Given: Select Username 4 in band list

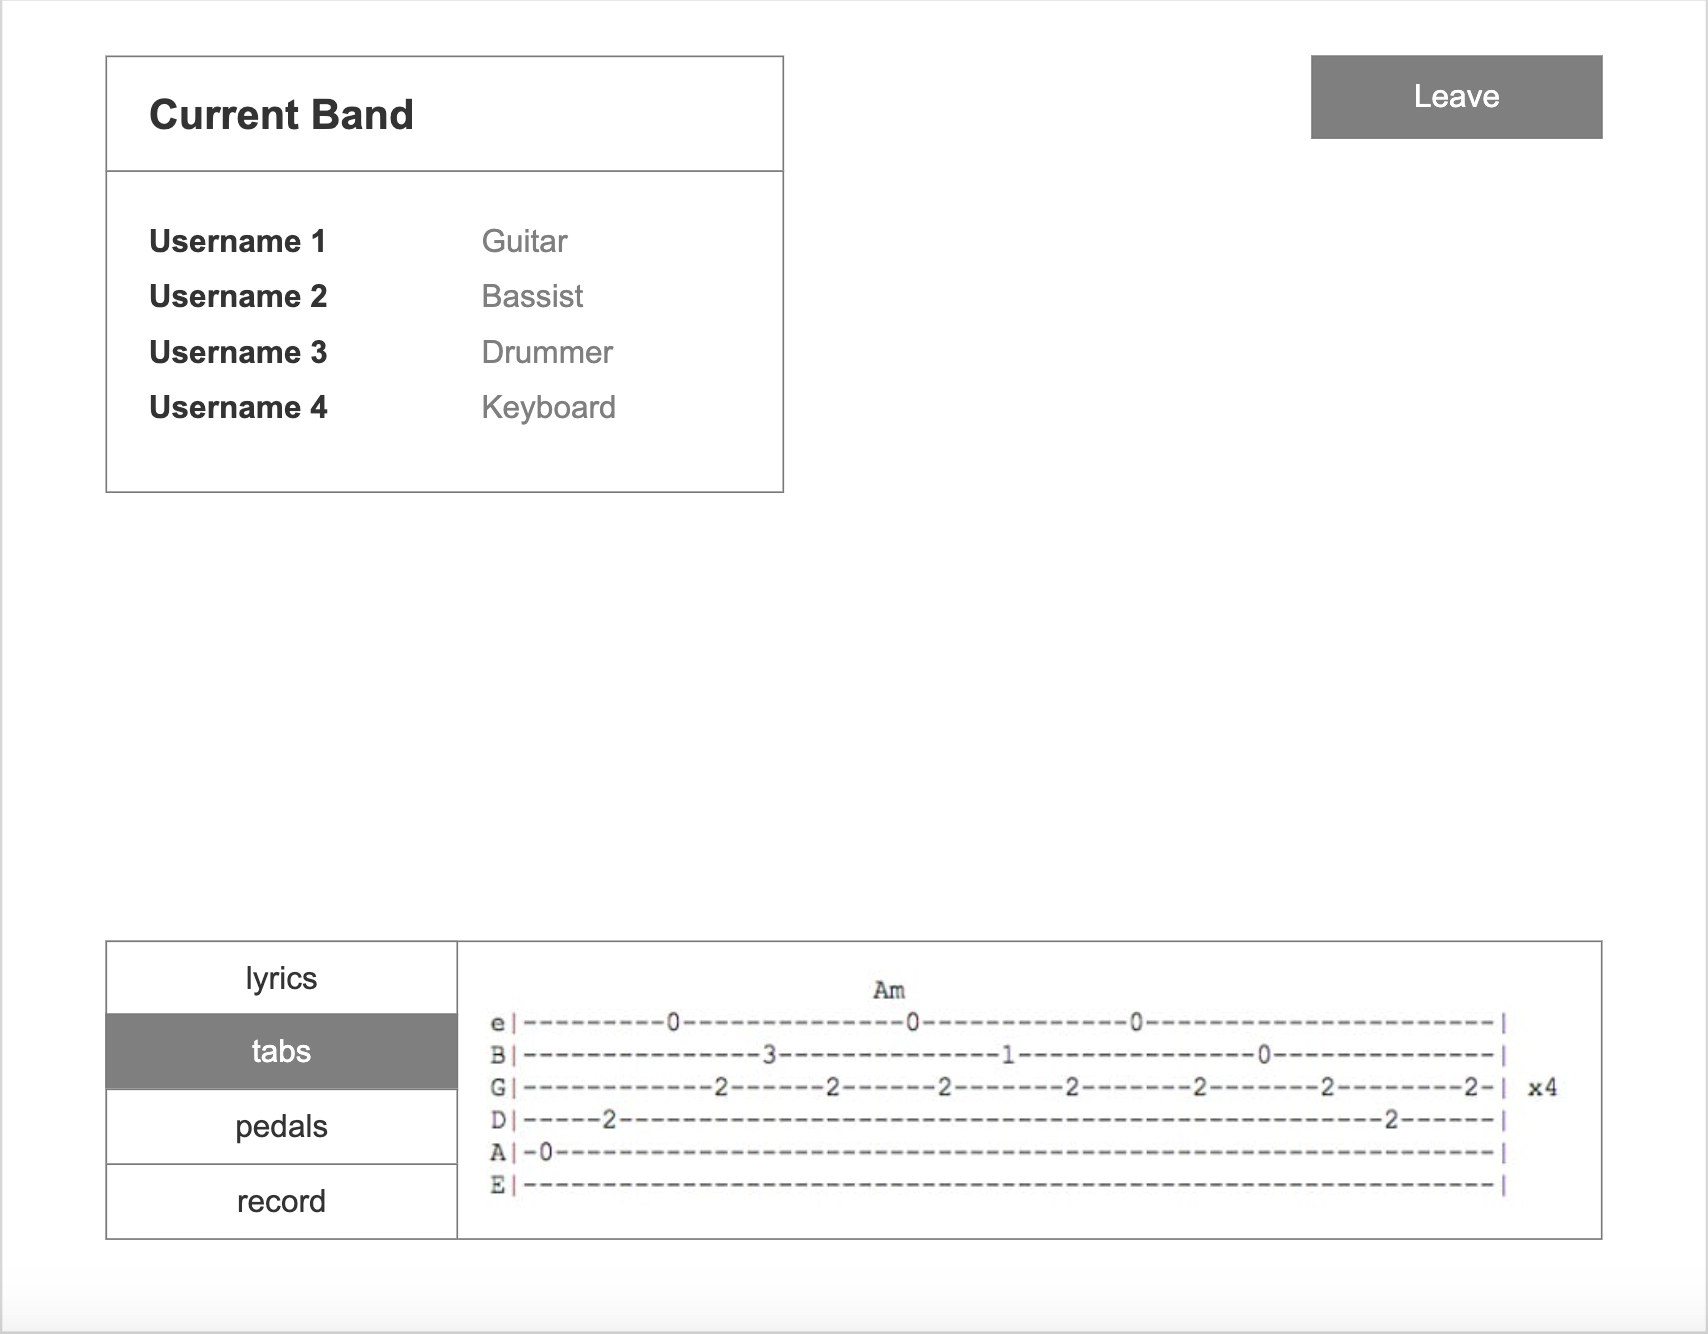Looking at the screenshot, I should [x=238, y=407].
